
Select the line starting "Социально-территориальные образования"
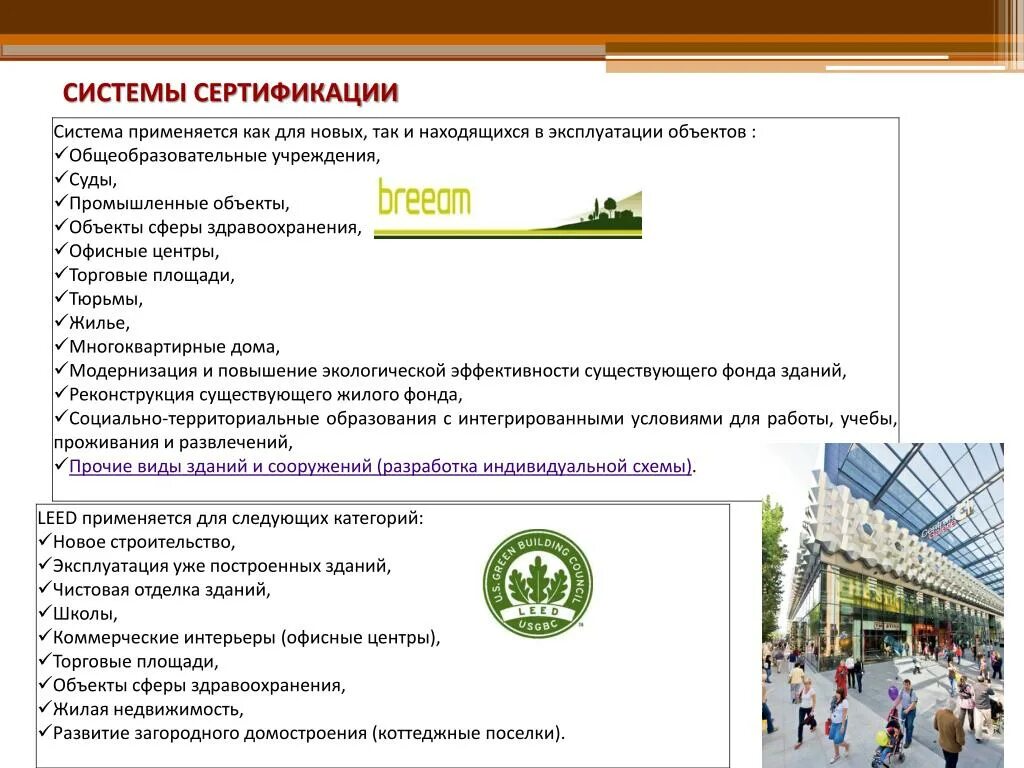(483, 419)
